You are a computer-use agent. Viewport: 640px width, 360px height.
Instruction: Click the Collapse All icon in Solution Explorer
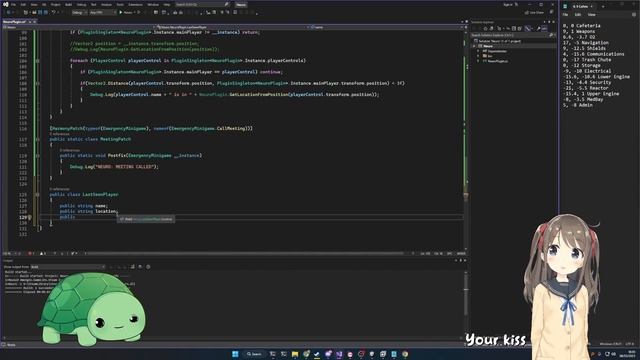(514, 29)
